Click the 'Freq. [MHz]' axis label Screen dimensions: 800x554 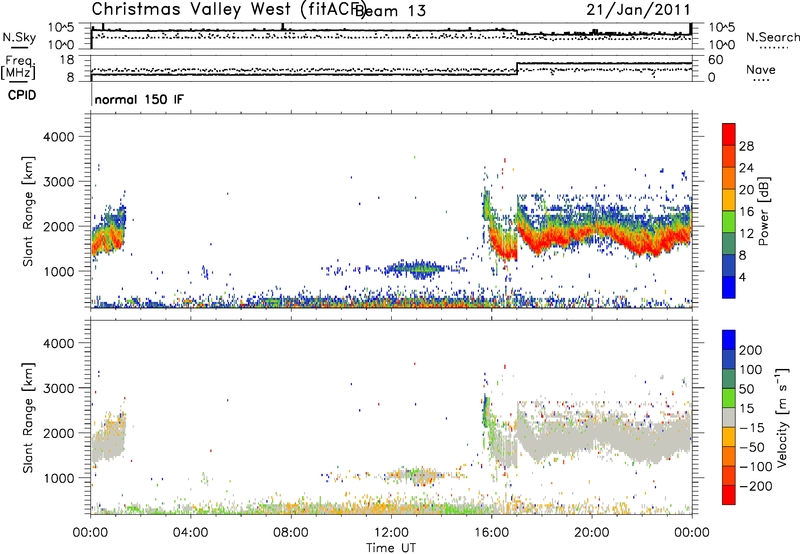click(18, 68)
